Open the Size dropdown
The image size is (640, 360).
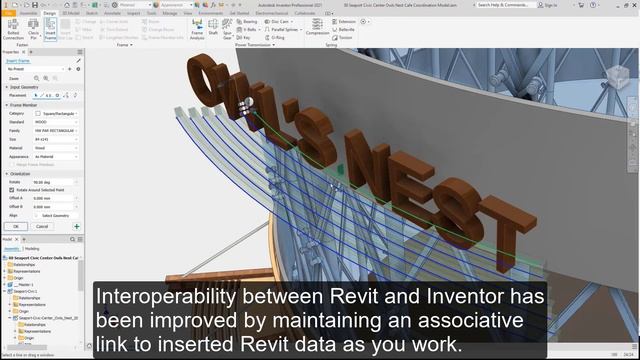point(56,139)
